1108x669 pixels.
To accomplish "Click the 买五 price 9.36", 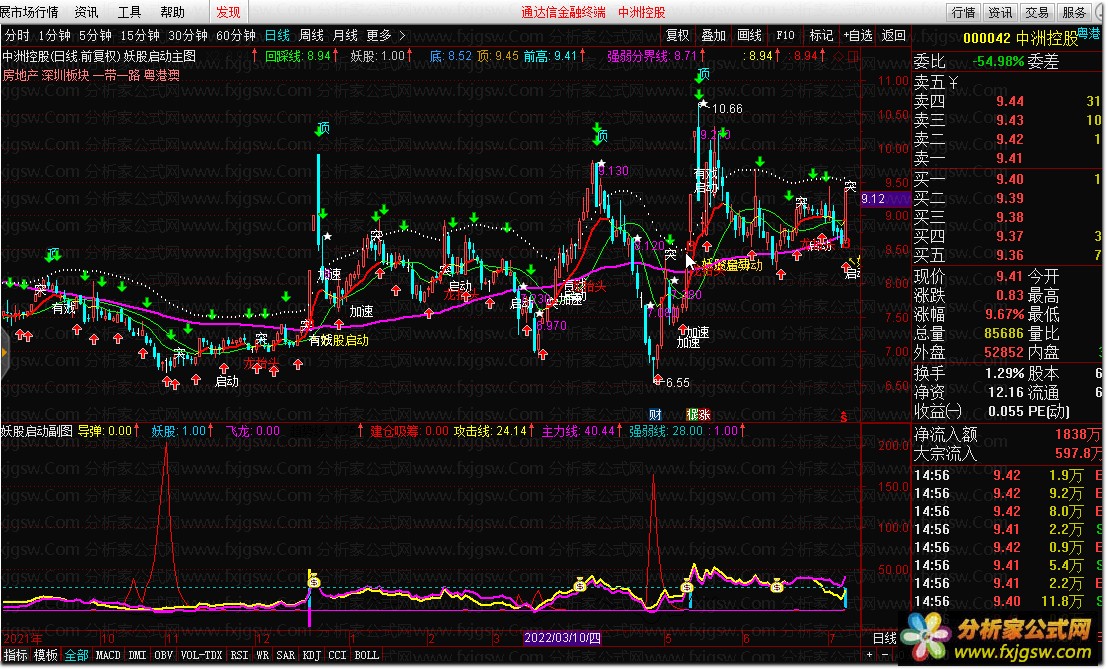I will (x=1010, y=255).
